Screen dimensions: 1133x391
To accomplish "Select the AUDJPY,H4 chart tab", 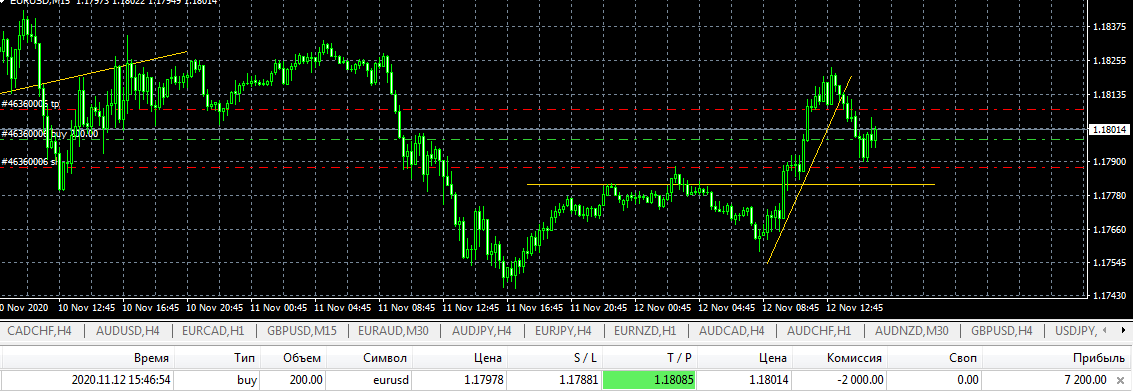I will click(482, 331).
